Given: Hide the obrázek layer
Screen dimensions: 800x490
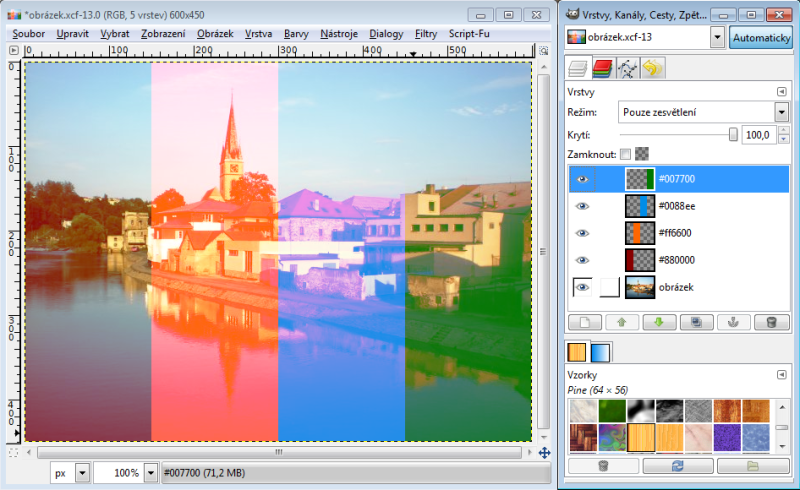Looking at the screenshot, I should tap(582, 287).
